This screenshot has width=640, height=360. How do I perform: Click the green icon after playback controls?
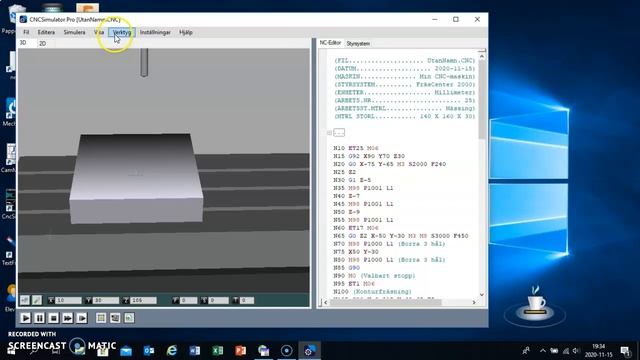pos(129,318)
